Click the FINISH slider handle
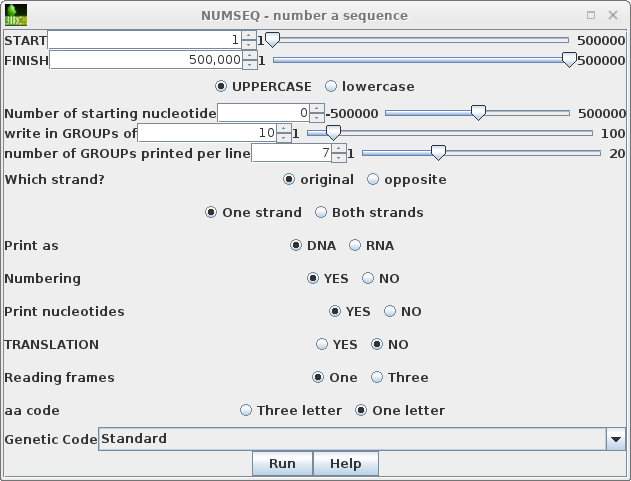The image size is (631, 481). click(x=569, y=60)
